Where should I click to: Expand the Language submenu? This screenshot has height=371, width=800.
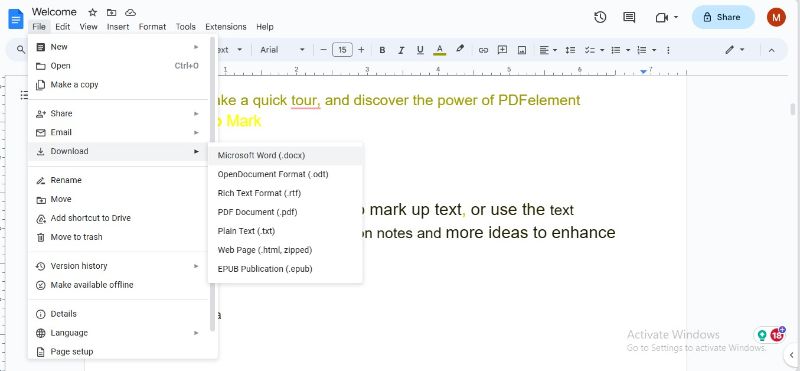[118, 333]
